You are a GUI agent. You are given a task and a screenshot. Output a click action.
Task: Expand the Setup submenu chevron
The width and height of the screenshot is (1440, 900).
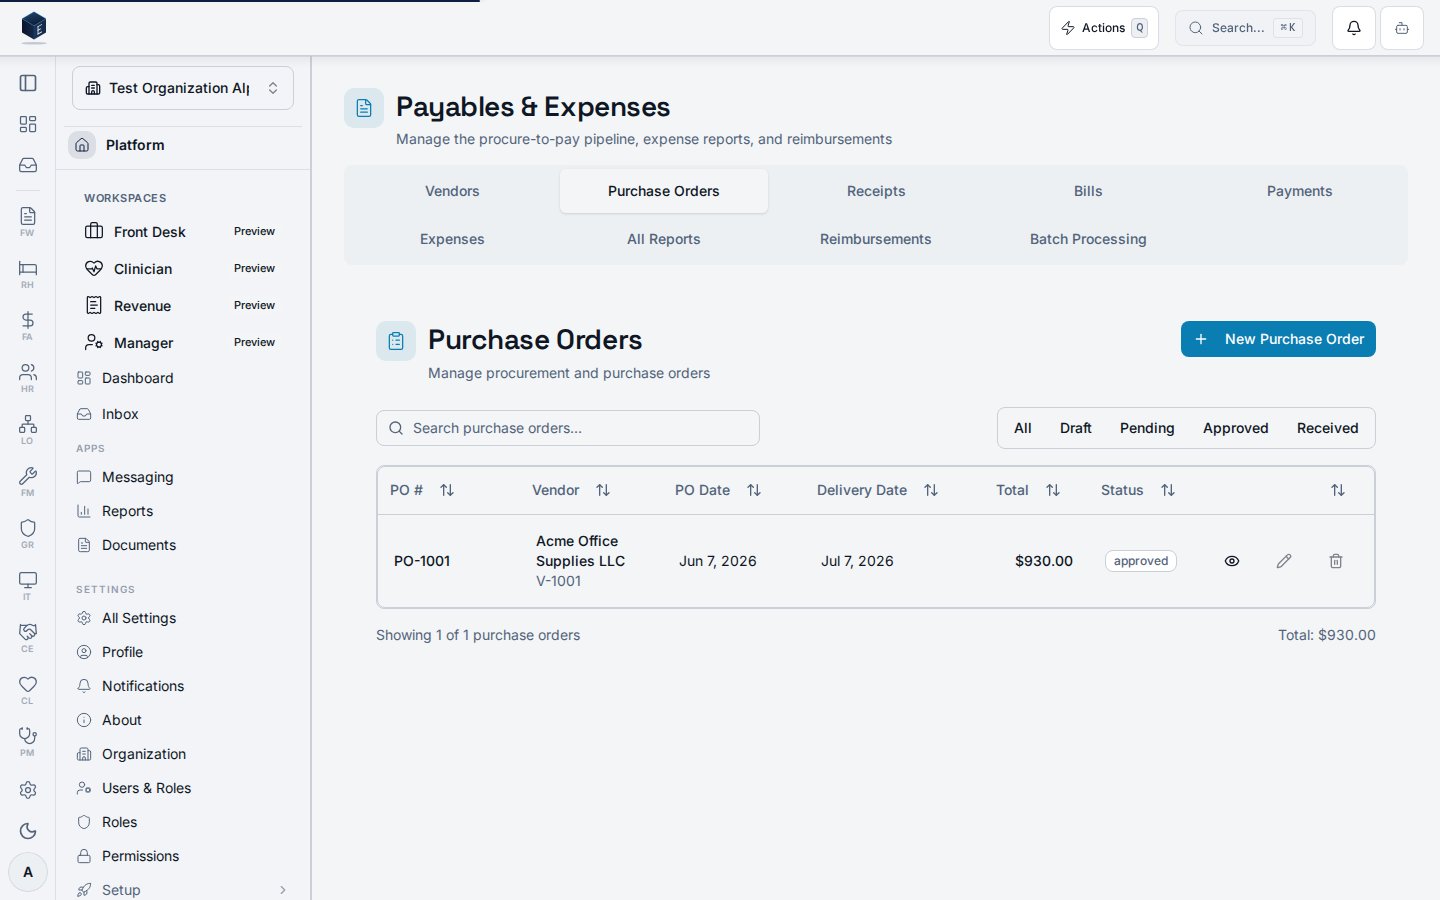coord(283,890)
